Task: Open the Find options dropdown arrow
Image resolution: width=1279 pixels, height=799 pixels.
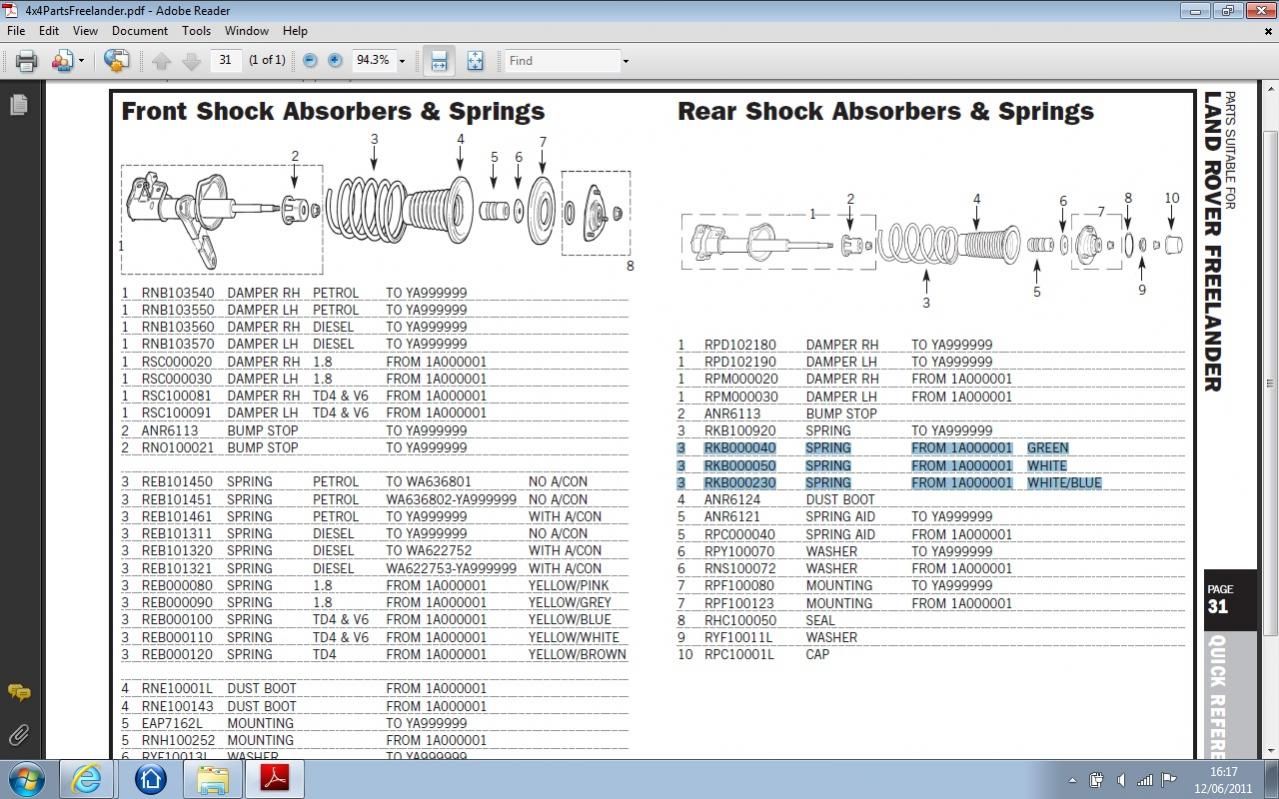Action: [x=626, y=61]
